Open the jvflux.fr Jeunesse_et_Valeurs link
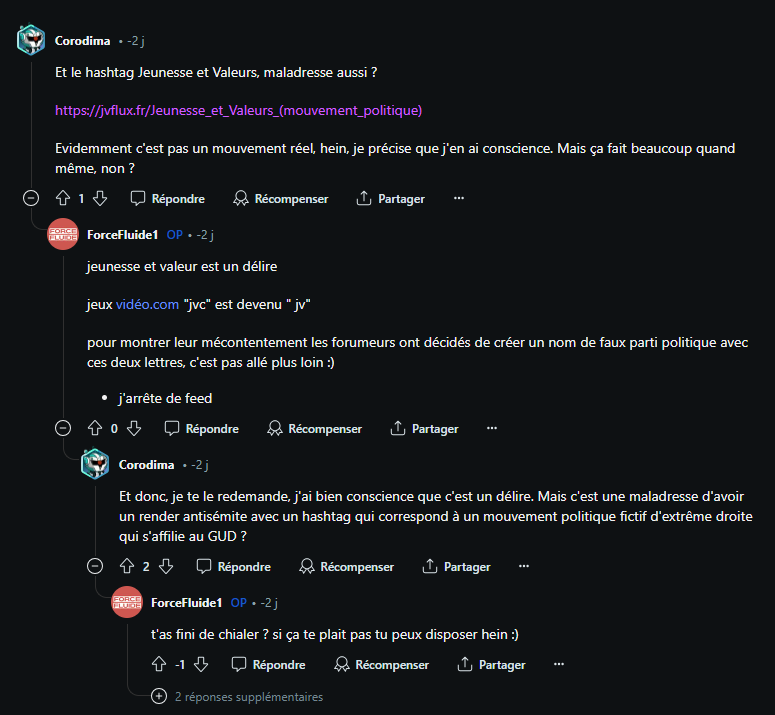775x715 pixels. pos(240,110)
